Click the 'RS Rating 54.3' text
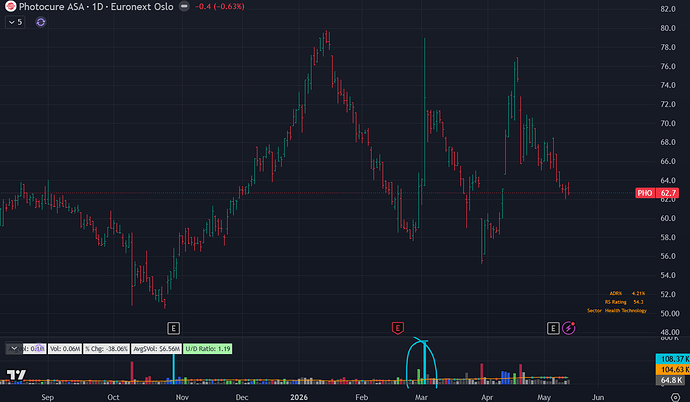The height and width of the screenshot is (402, 690). (624, 302)
